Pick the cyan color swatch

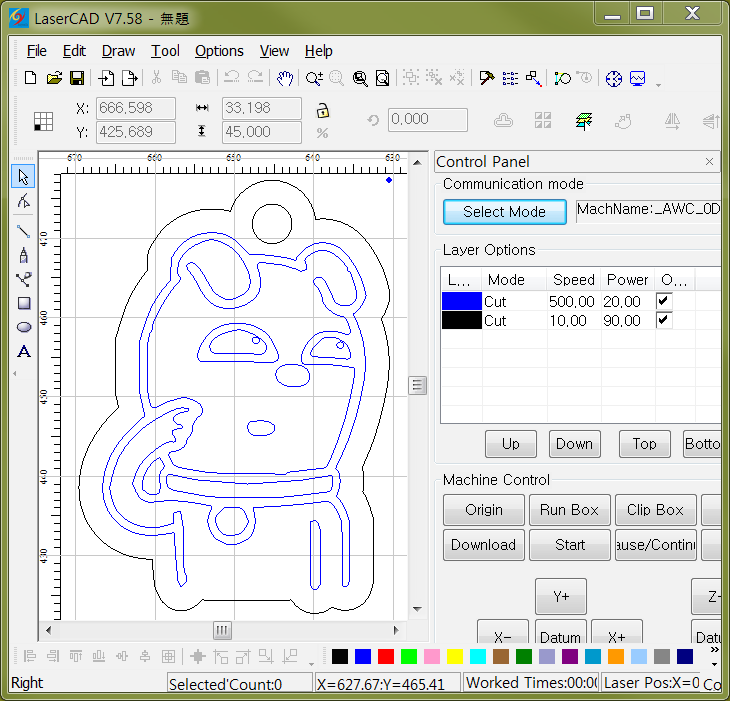(x=478, y=656)
